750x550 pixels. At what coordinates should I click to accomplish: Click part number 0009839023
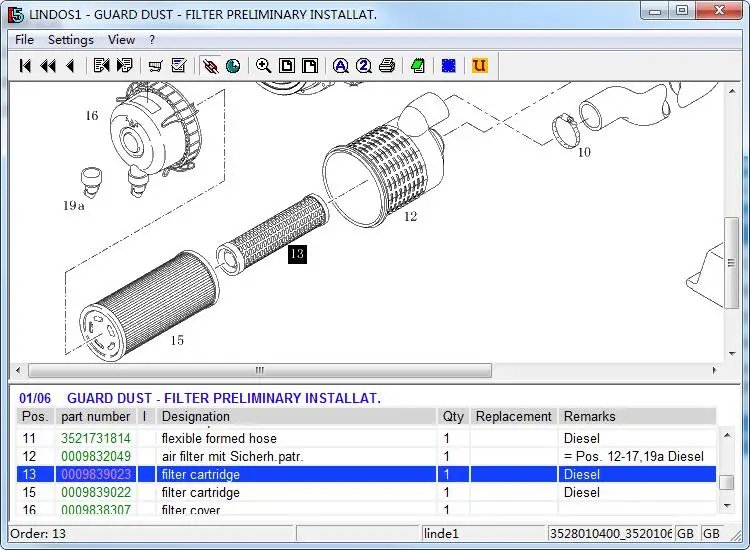click(96, 474)
